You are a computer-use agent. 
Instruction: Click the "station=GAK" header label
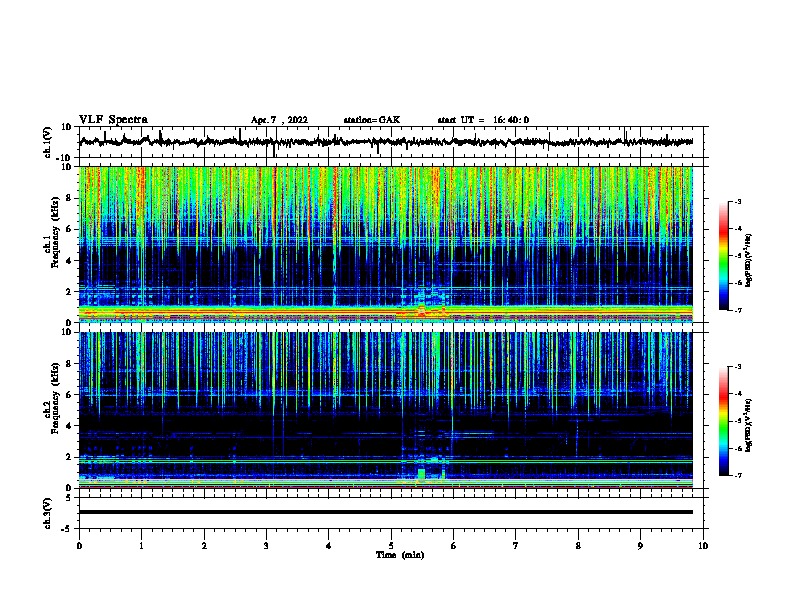372,120
